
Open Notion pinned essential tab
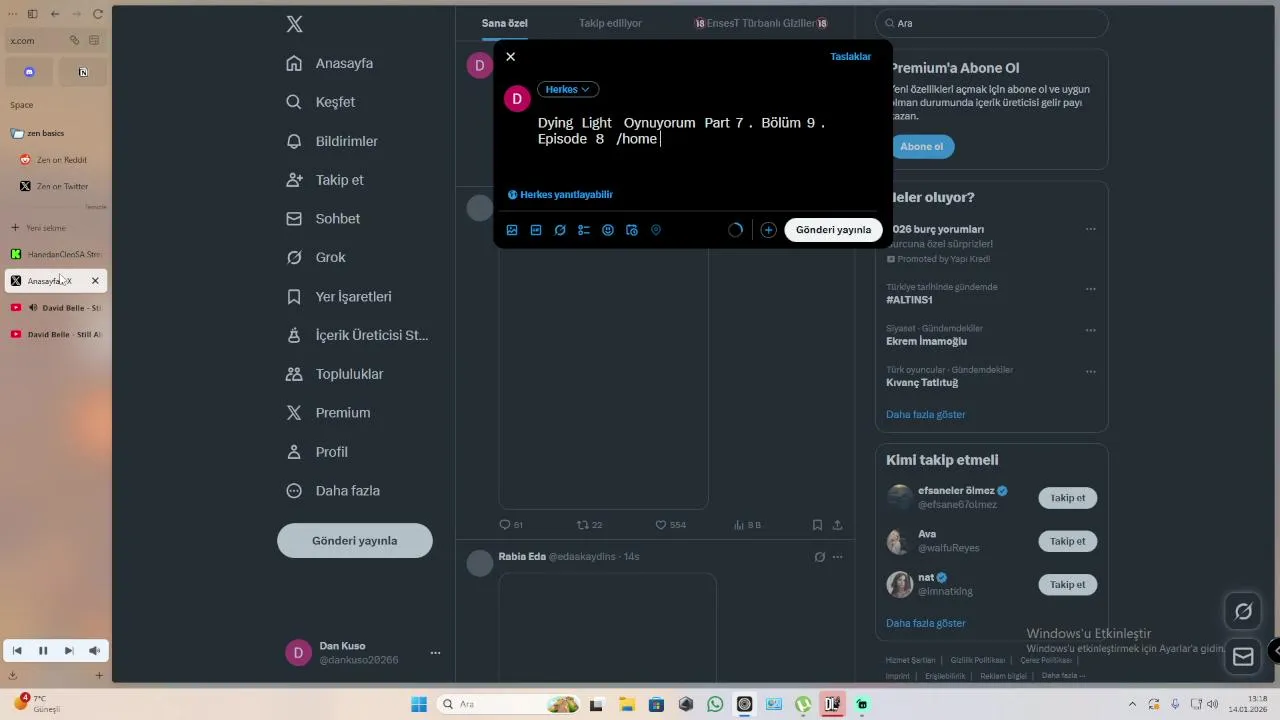(83, 71)
